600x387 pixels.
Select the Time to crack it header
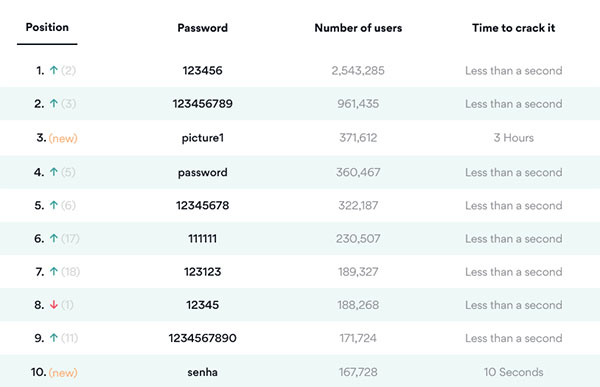[514, 28]
